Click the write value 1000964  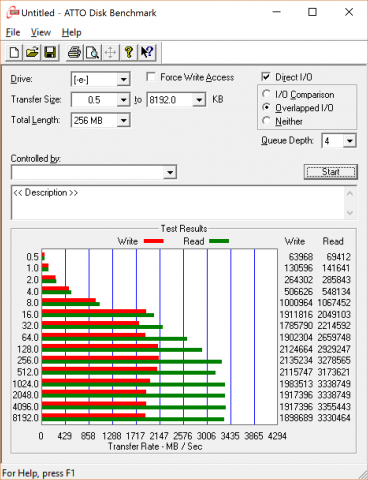[x=296, y=303]
